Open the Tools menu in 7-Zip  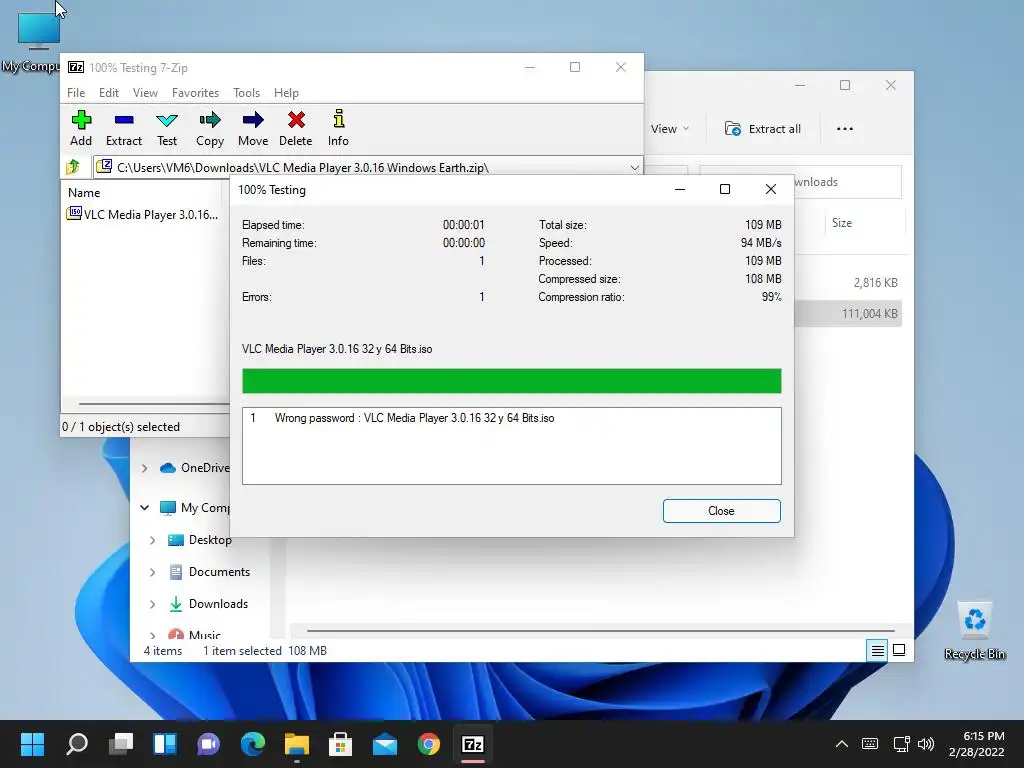click(x=246, y=93)
